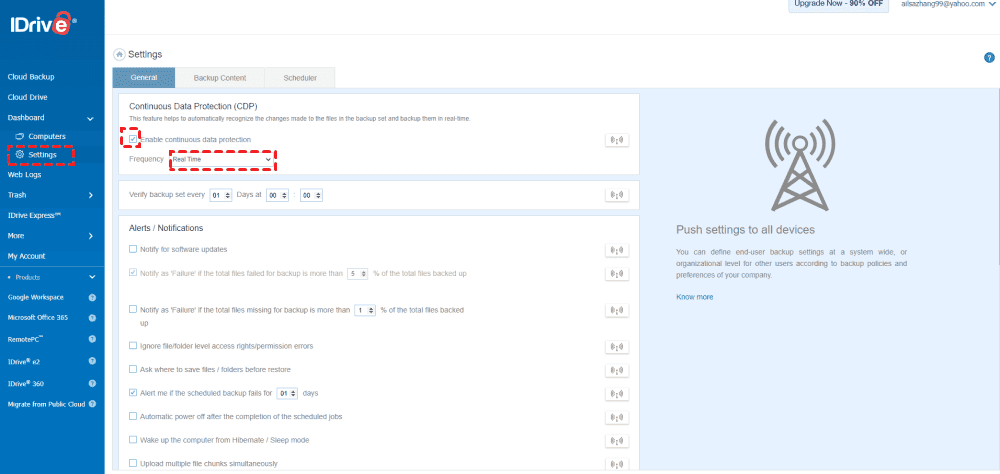1000x474 pixels.
Task: Switch to the Backup Content tab
Action: (220, 78)
